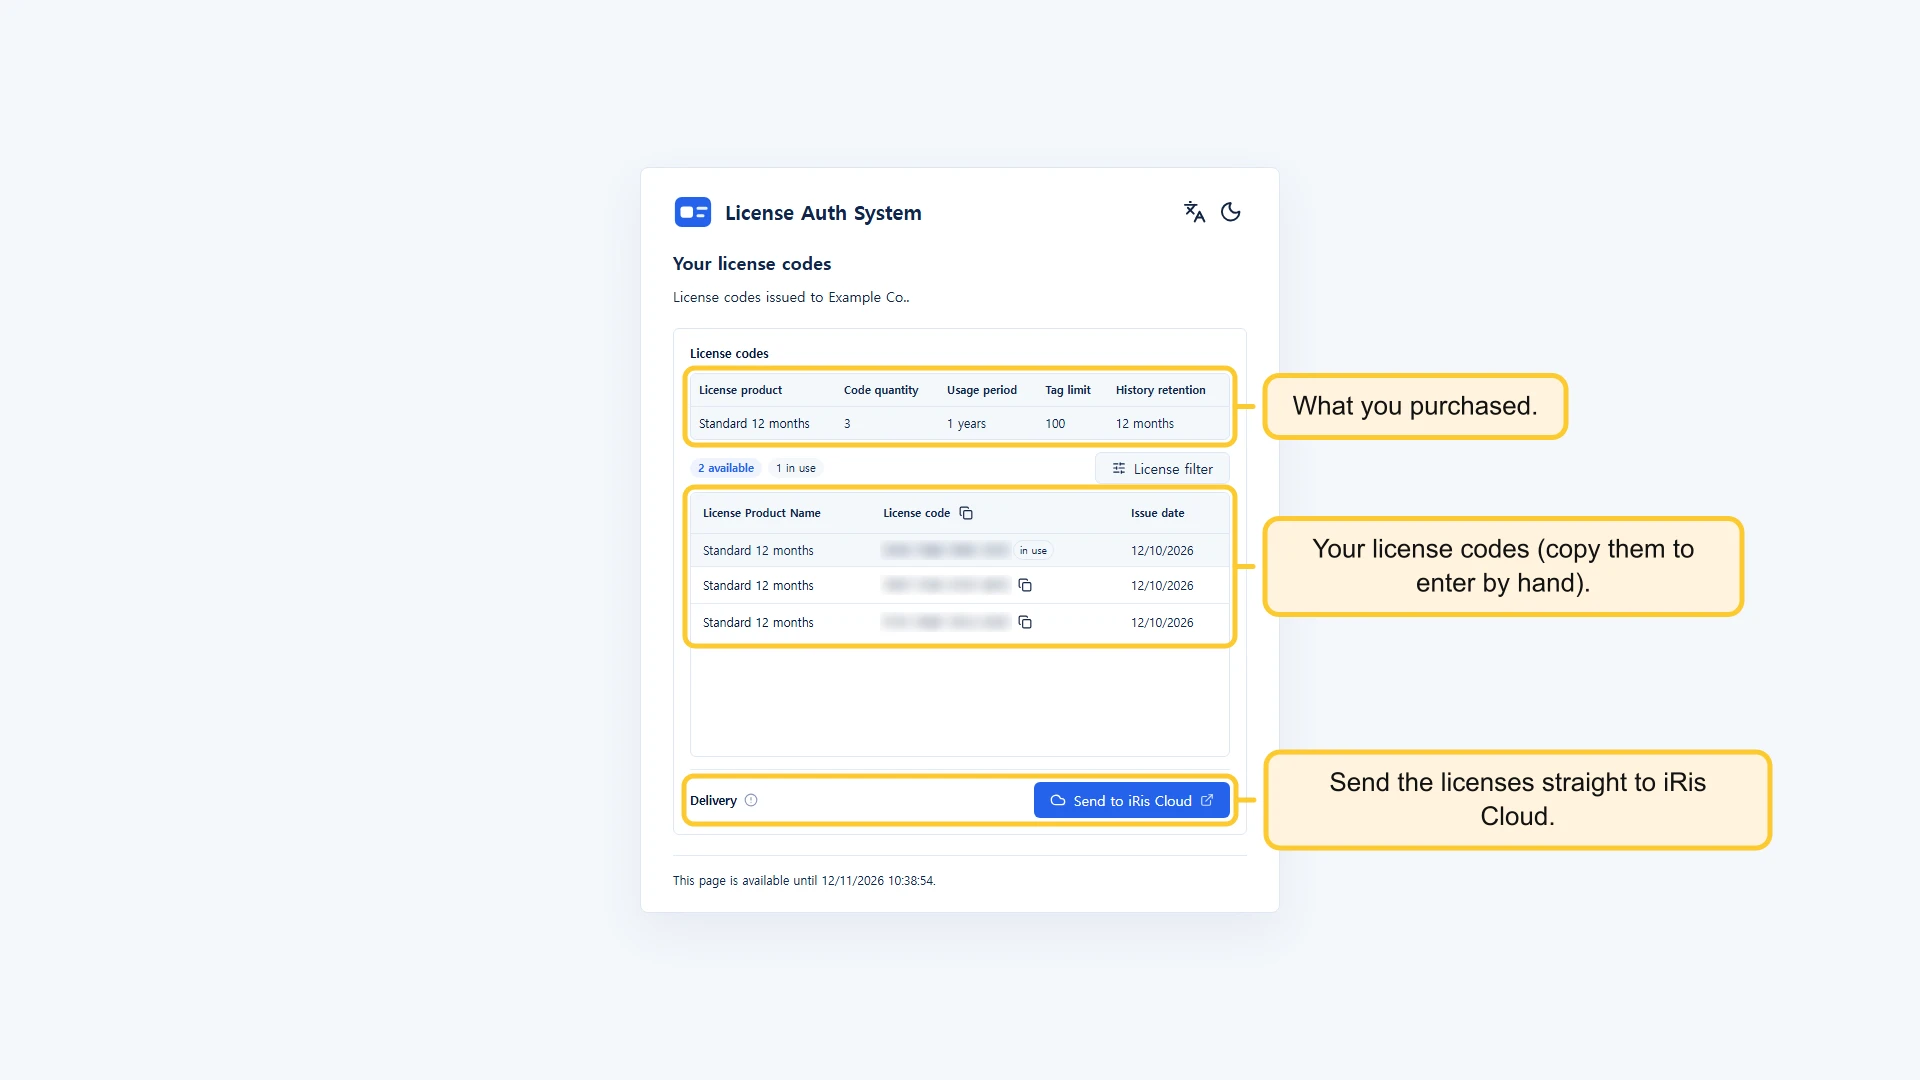The height and width of the screenshot is (1080, 1920).
Task: Click the '12 months' history retention value
Action: [x=1145, y=424]
